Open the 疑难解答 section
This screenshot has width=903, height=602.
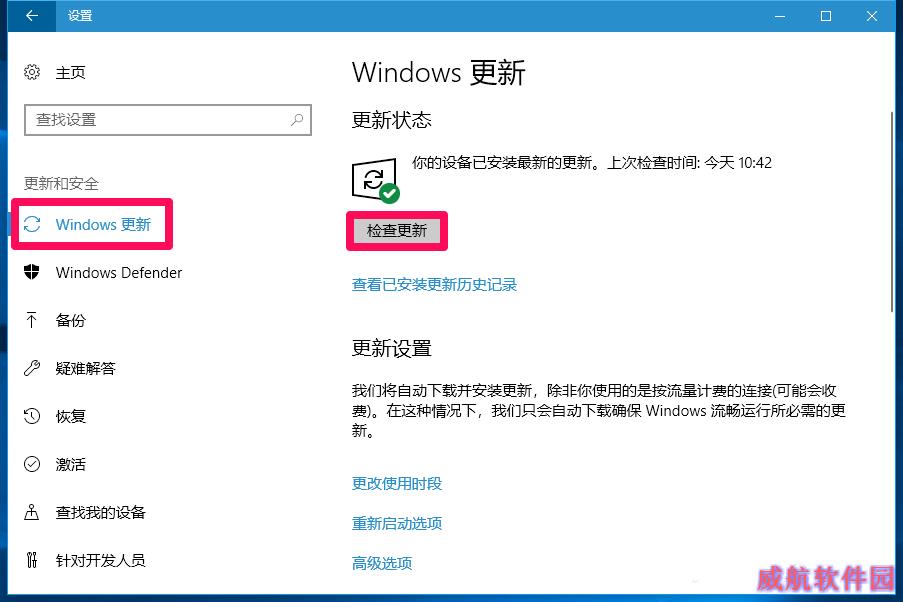(85, 368)
